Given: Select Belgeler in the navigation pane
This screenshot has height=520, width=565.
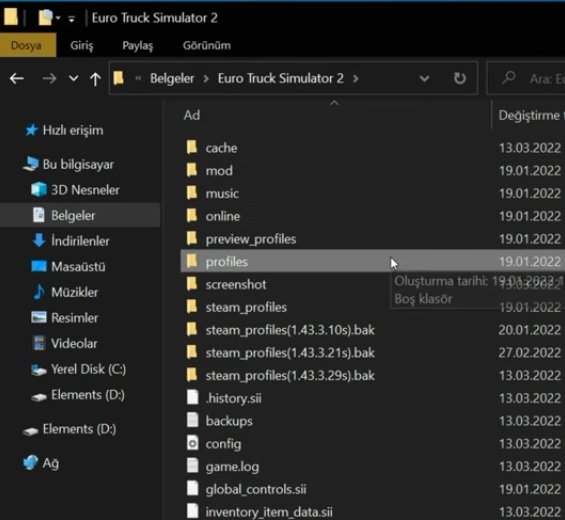Looking at the screenshot, I should coord(73,215).
